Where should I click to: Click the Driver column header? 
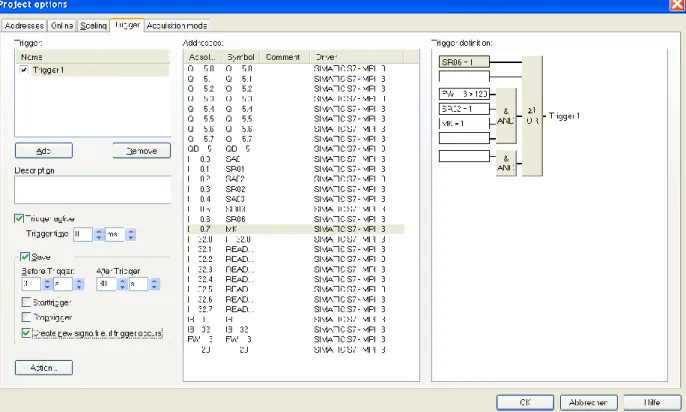[357, 57]
